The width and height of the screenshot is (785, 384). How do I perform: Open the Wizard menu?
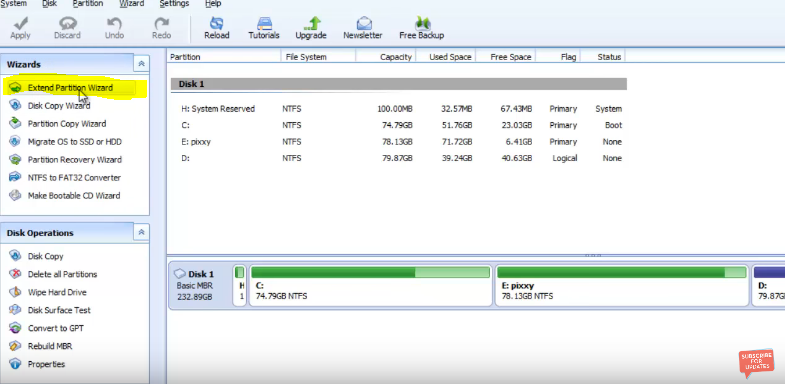tap(131, 4)
